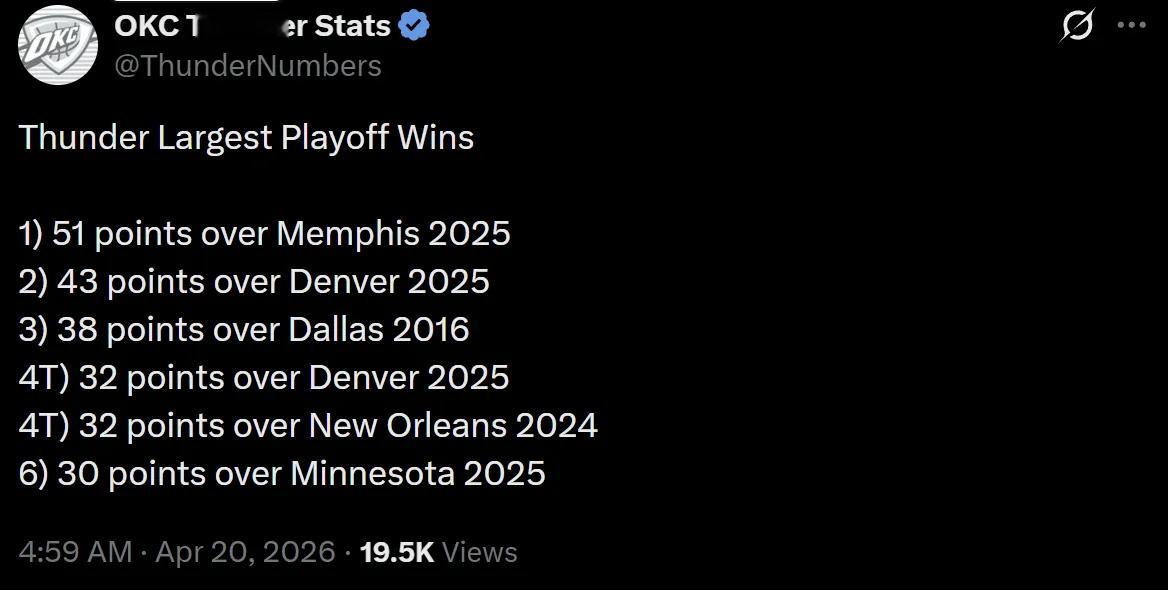Click the 'Thunder Largest Playoff Wins' heading text
The image size is (1168, 590).
pyautogui.click(x=246, y=137)
